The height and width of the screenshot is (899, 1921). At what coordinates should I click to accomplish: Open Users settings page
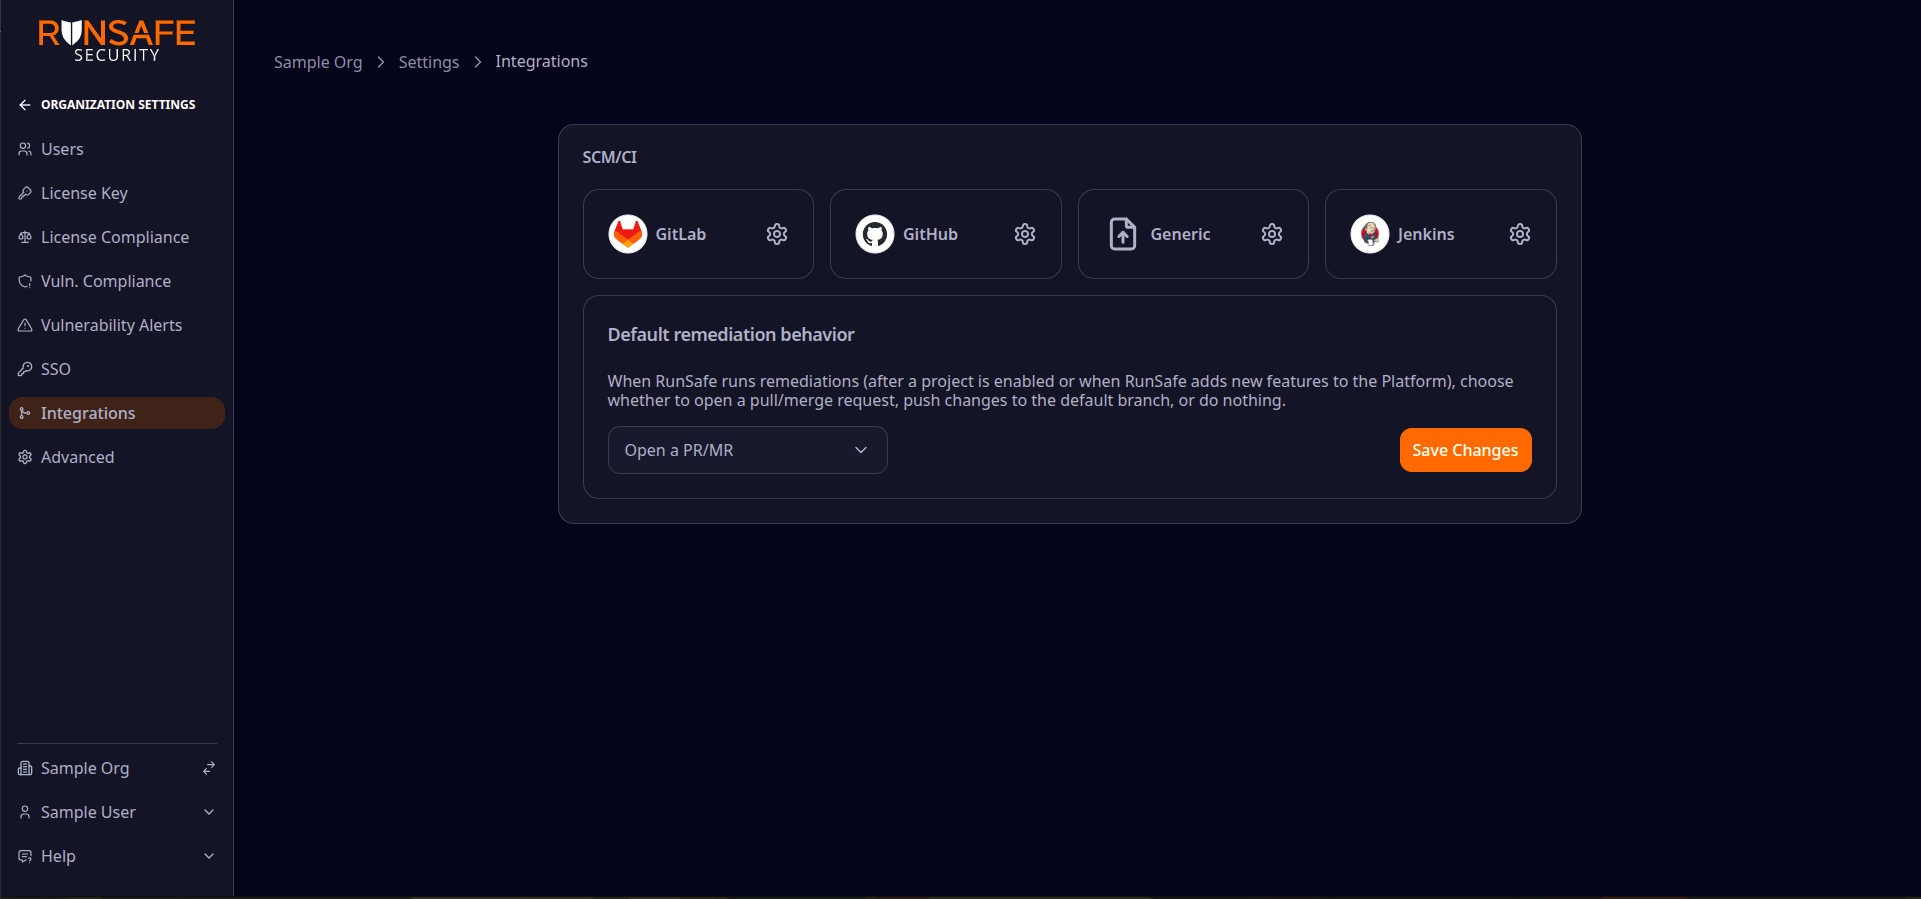coord(117,149)
